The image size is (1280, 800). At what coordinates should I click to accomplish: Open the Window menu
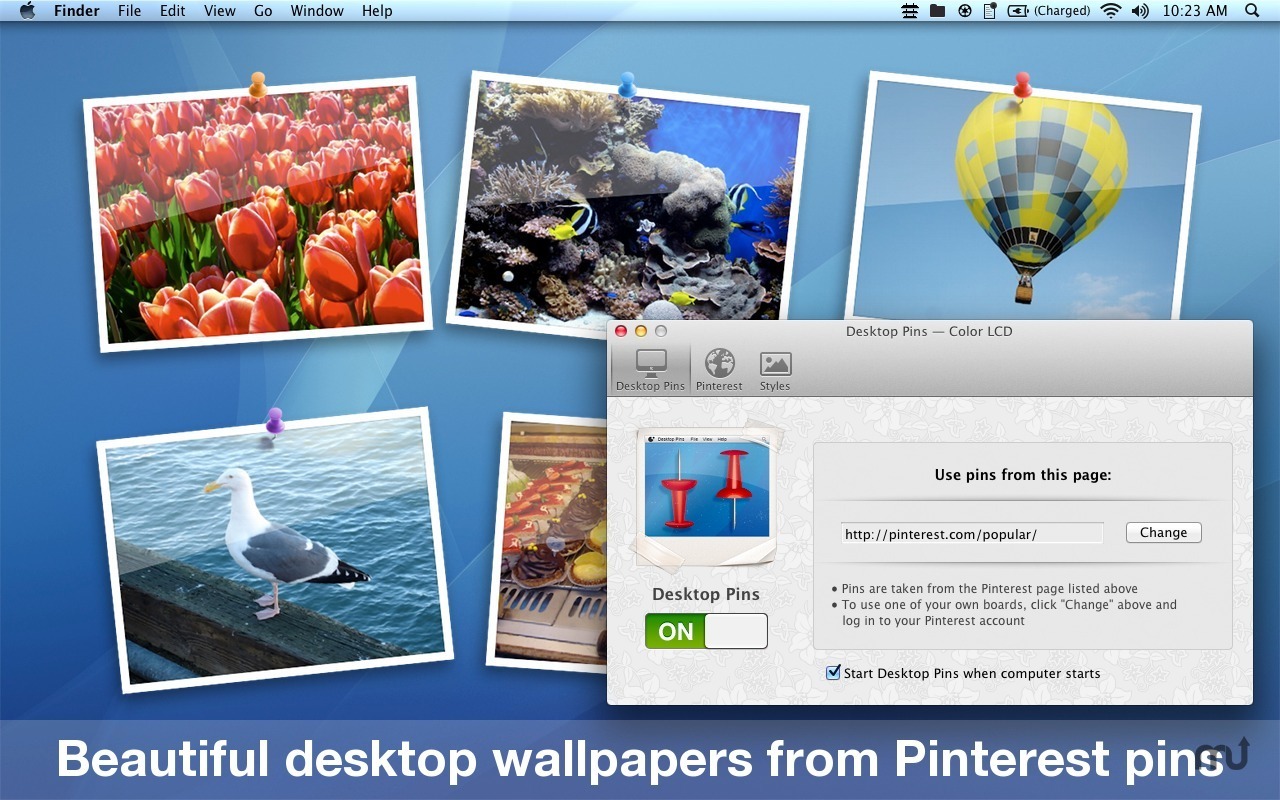317,11
